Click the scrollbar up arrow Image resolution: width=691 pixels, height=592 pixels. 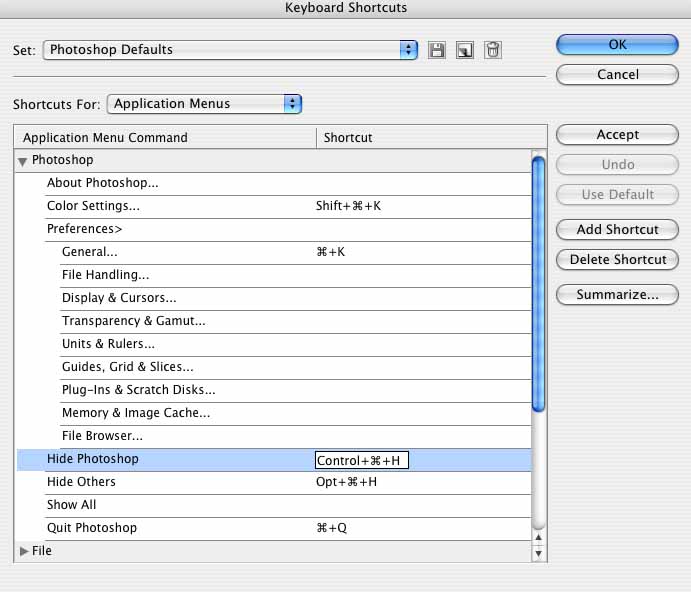(x=539, y=537)
